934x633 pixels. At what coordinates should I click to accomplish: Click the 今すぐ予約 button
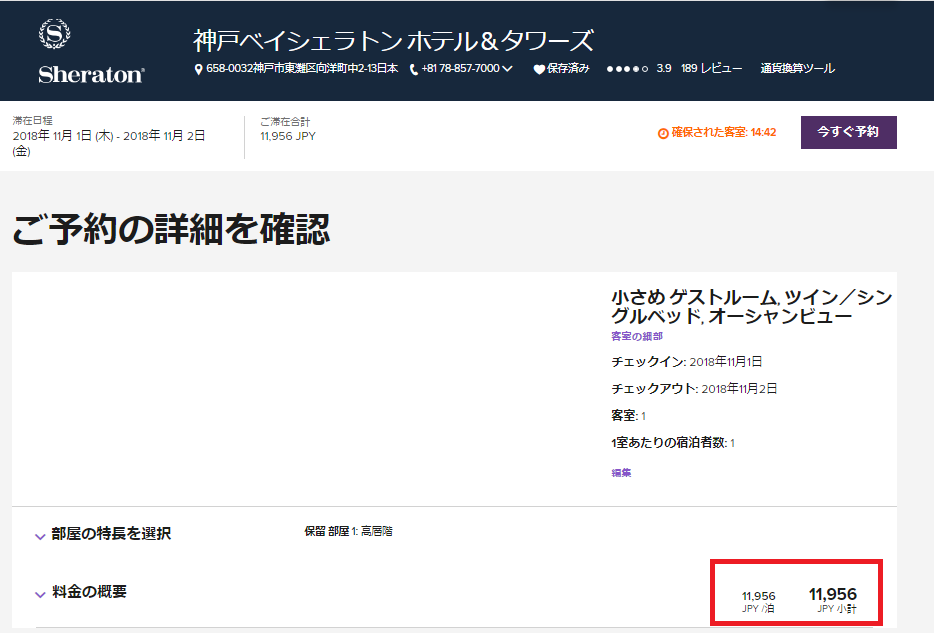click(848, 132)
